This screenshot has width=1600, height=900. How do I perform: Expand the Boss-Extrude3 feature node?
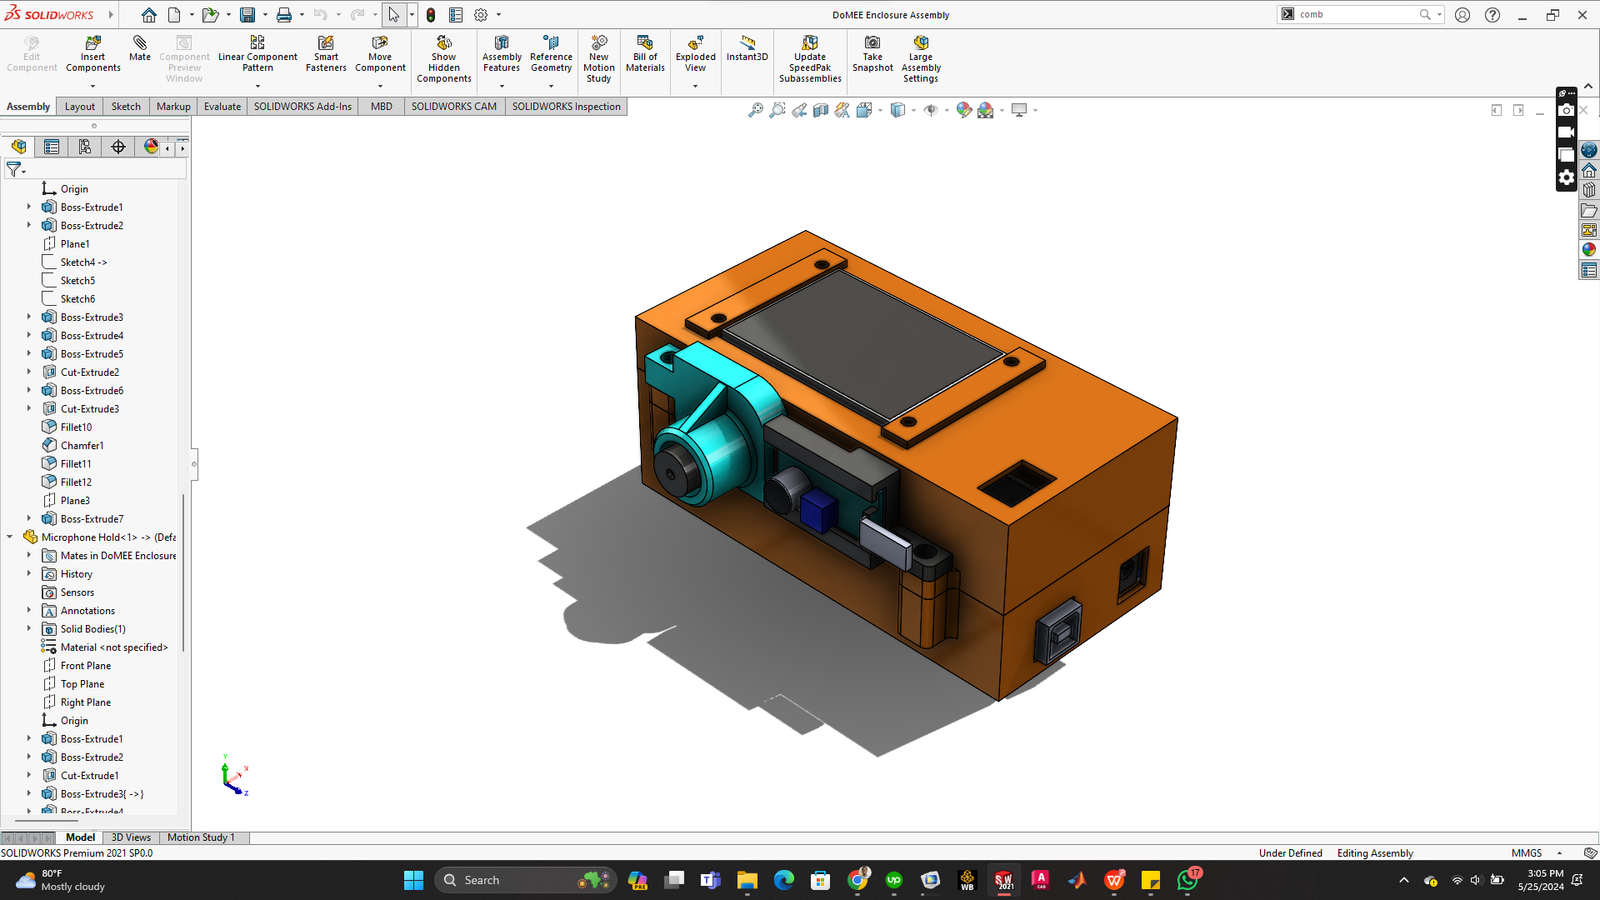[29, 317]
